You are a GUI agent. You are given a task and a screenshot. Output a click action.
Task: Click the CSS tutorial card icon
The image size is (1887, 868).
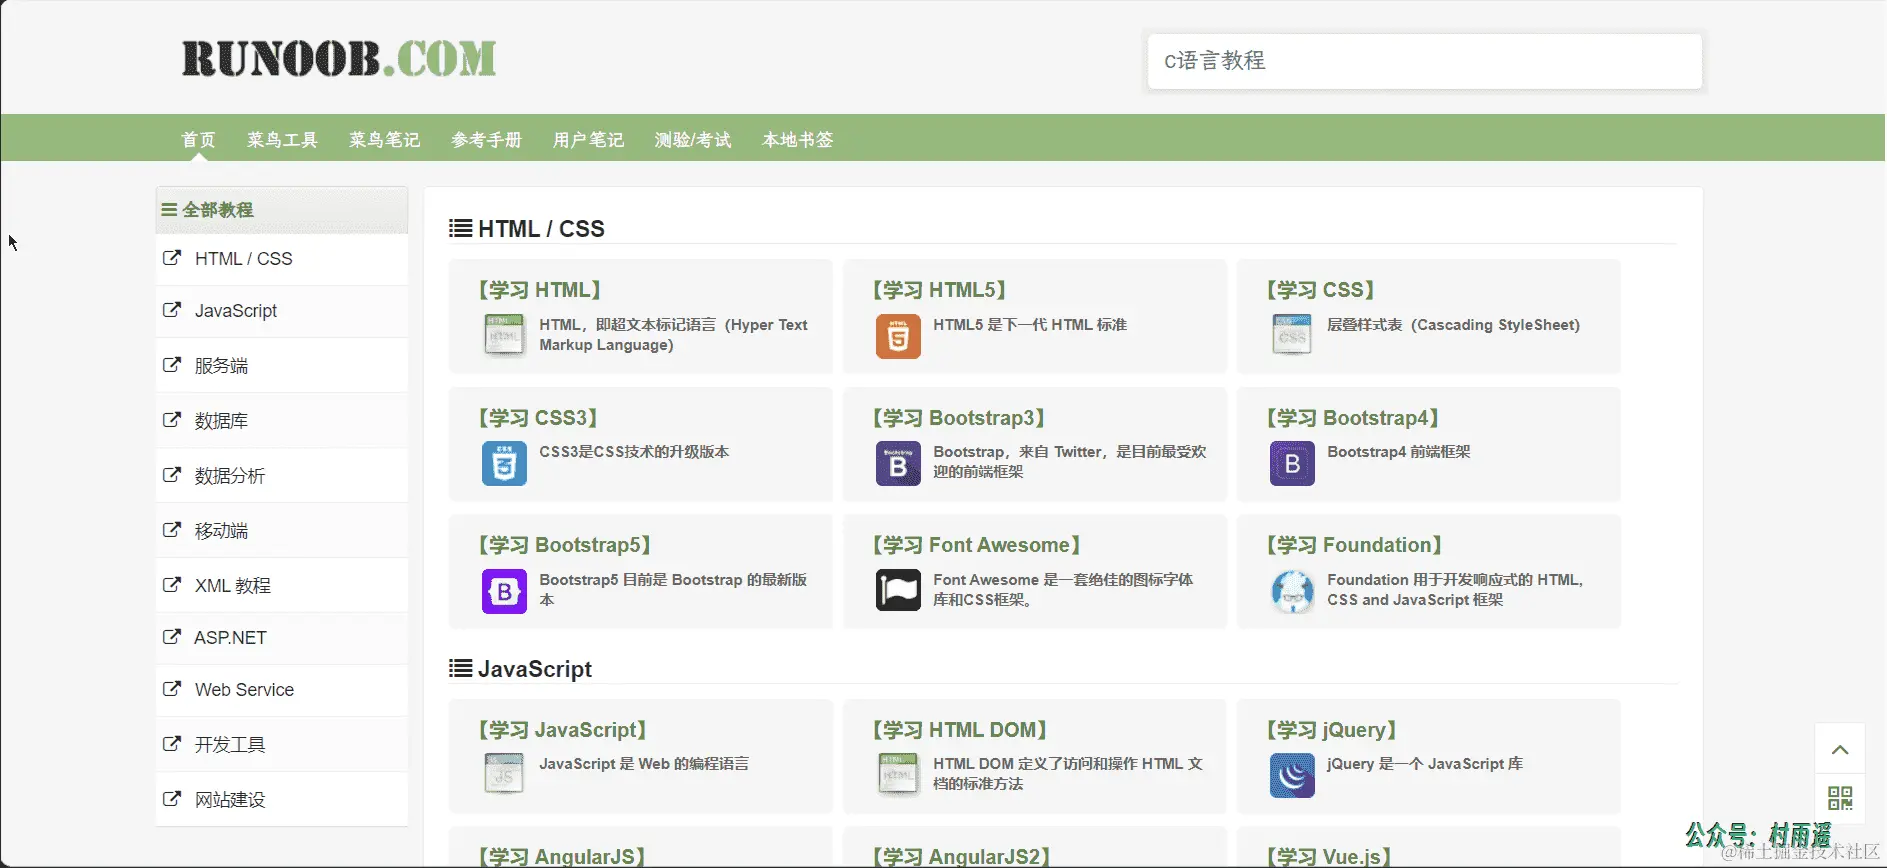click(x=1292, y=336)
